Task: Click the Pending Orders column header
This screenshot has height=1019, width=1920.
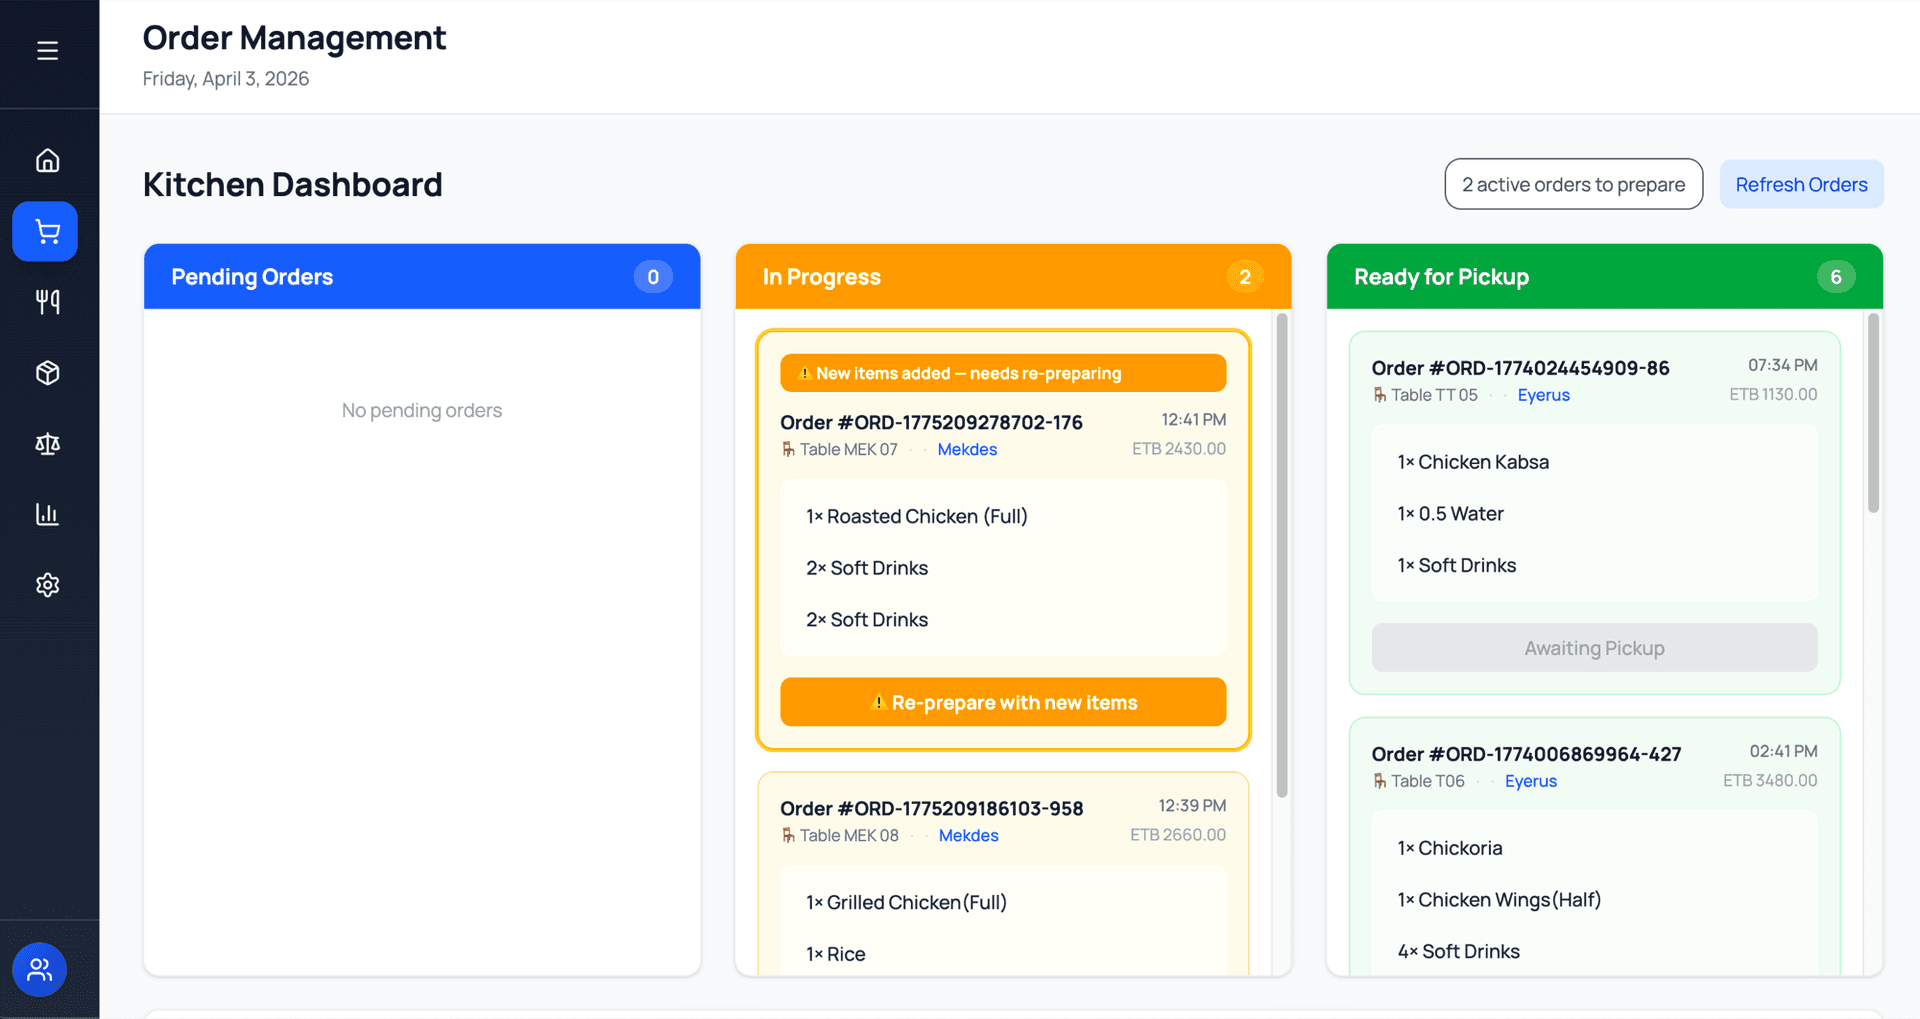Action: [x=422, y=277]
